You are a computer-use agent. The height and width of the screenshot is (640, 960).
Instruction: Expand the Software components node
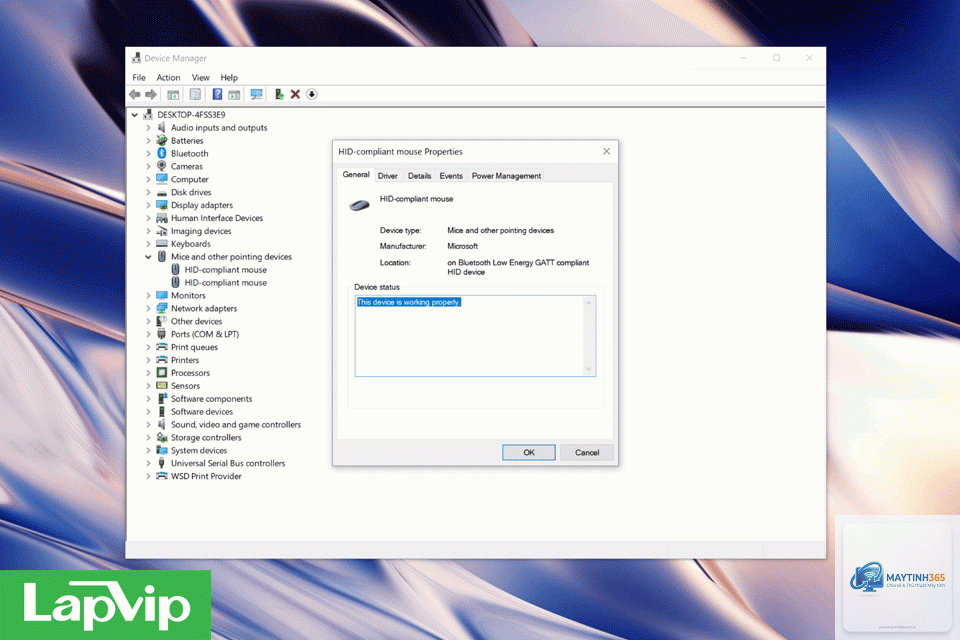[x=148, y=399]
